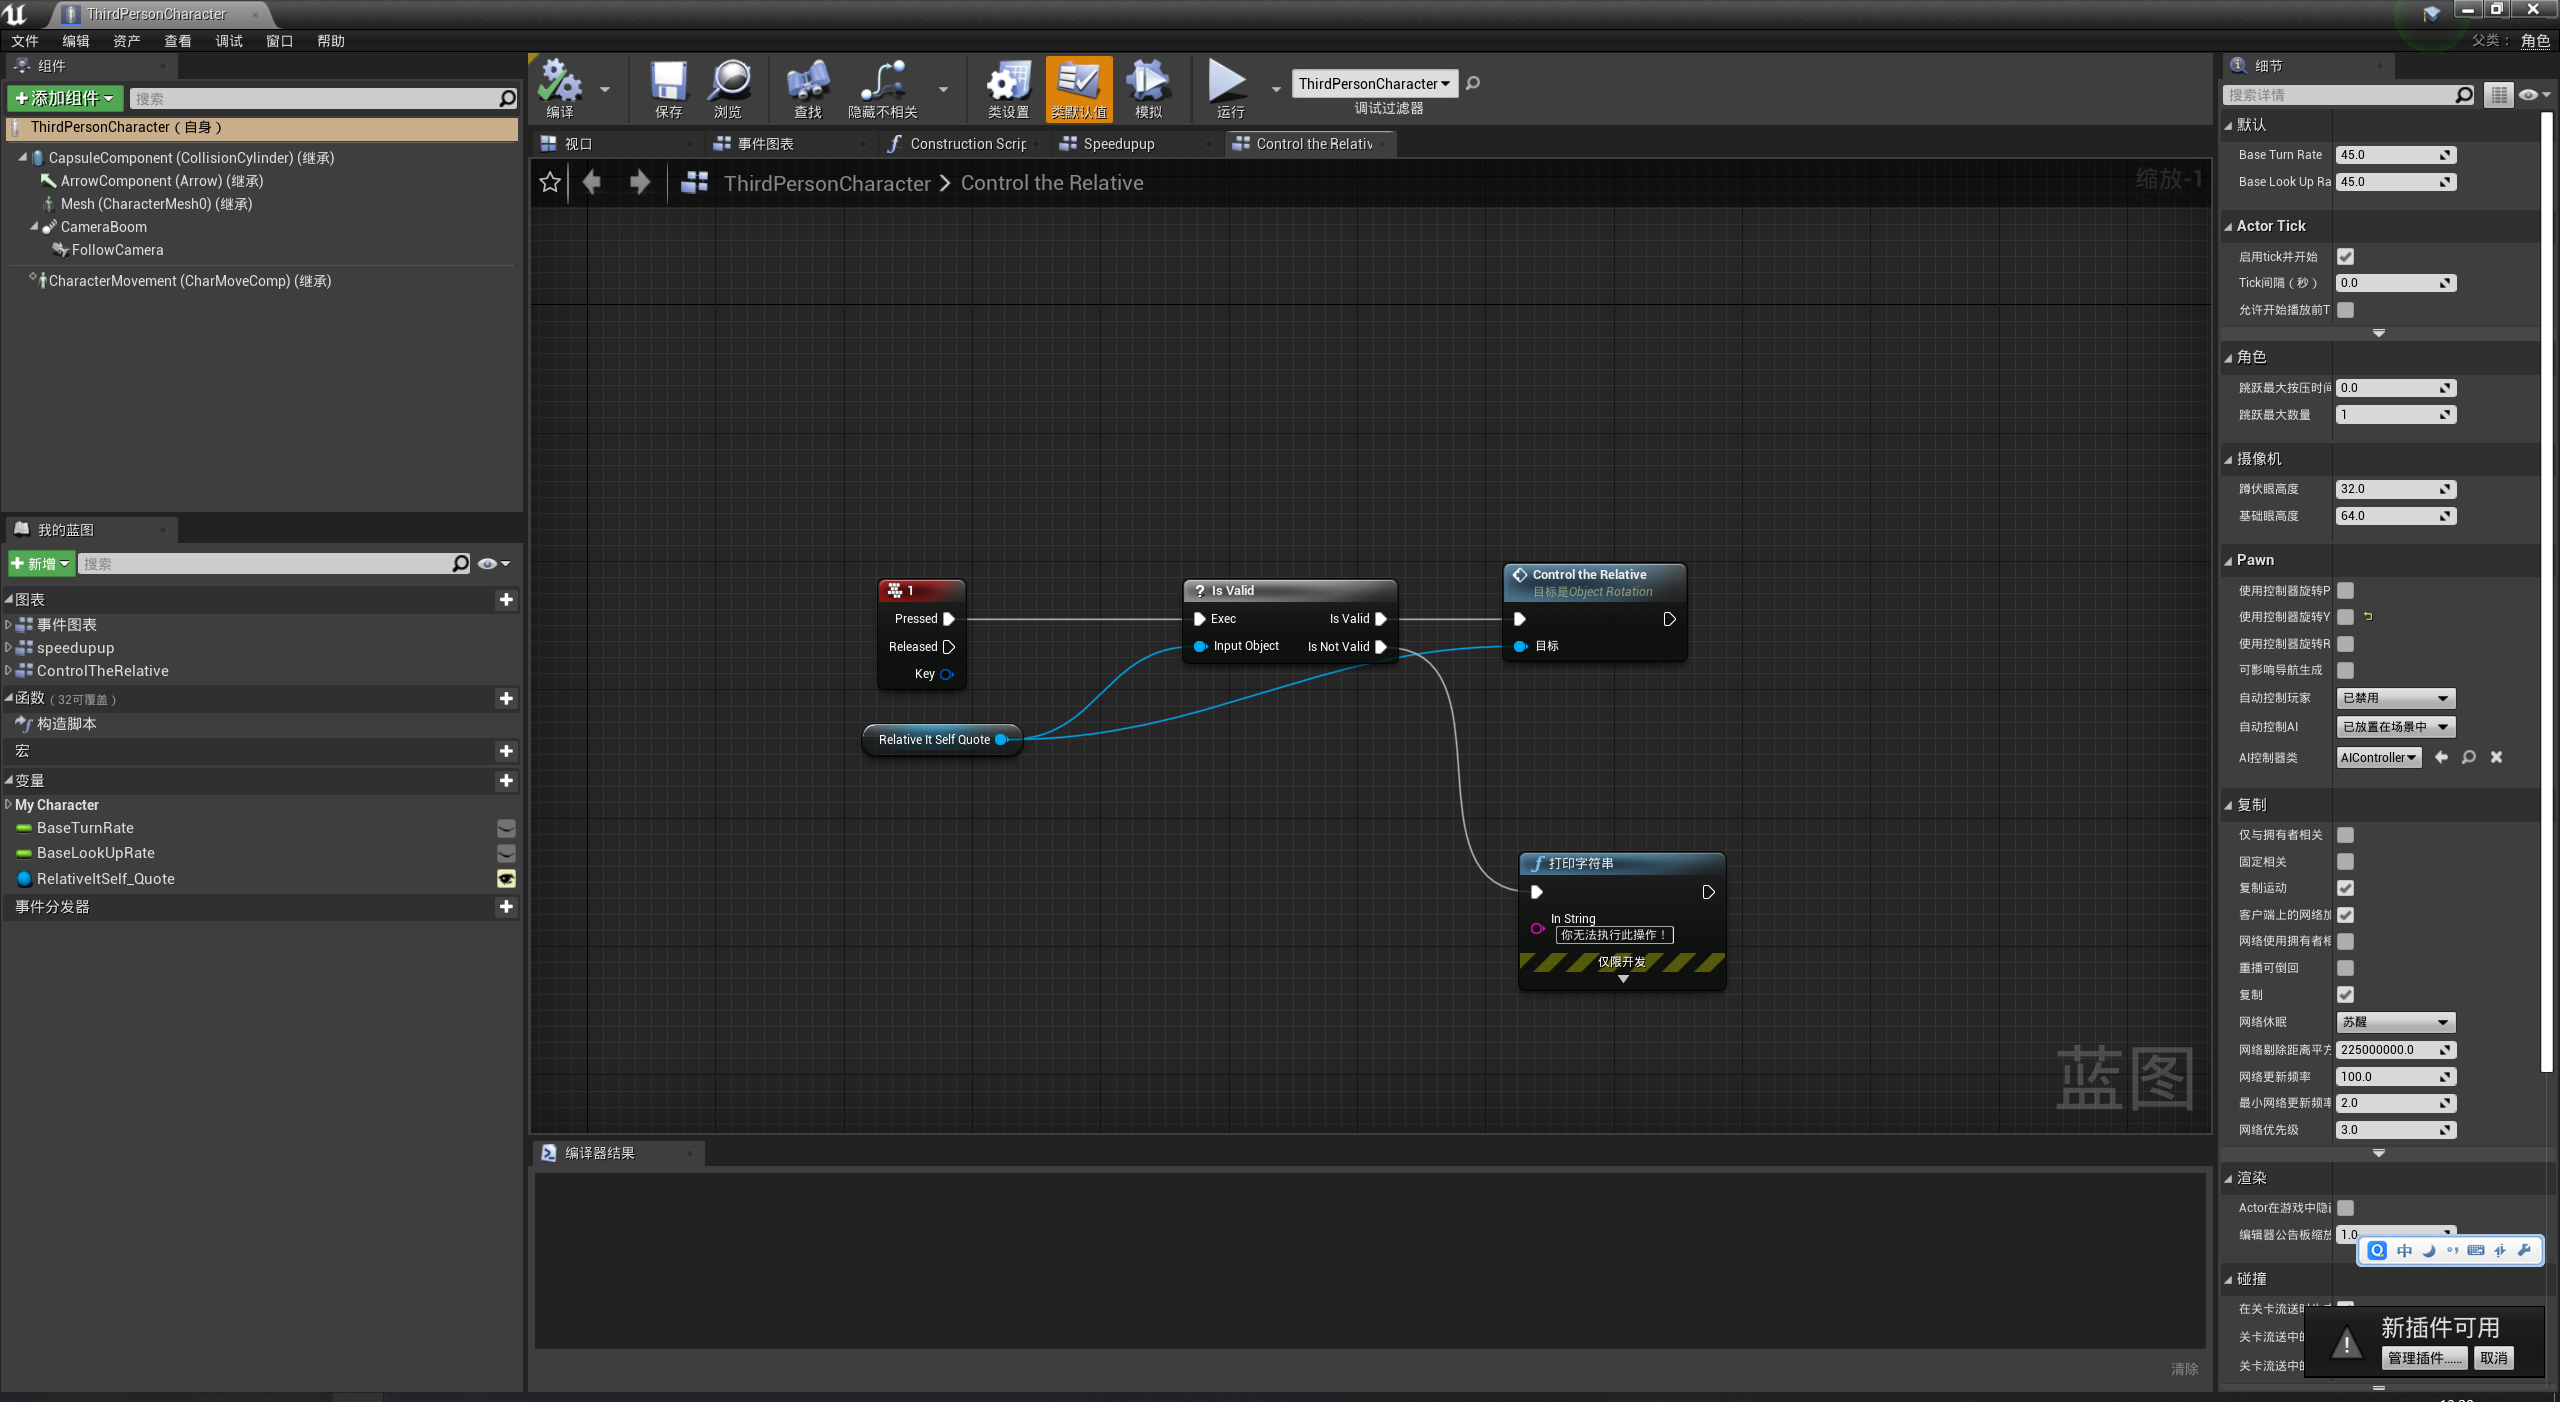Open the Find in Blueprint tool
This screenshot has width=2560, height=1402.
click(x=806, y=88)
